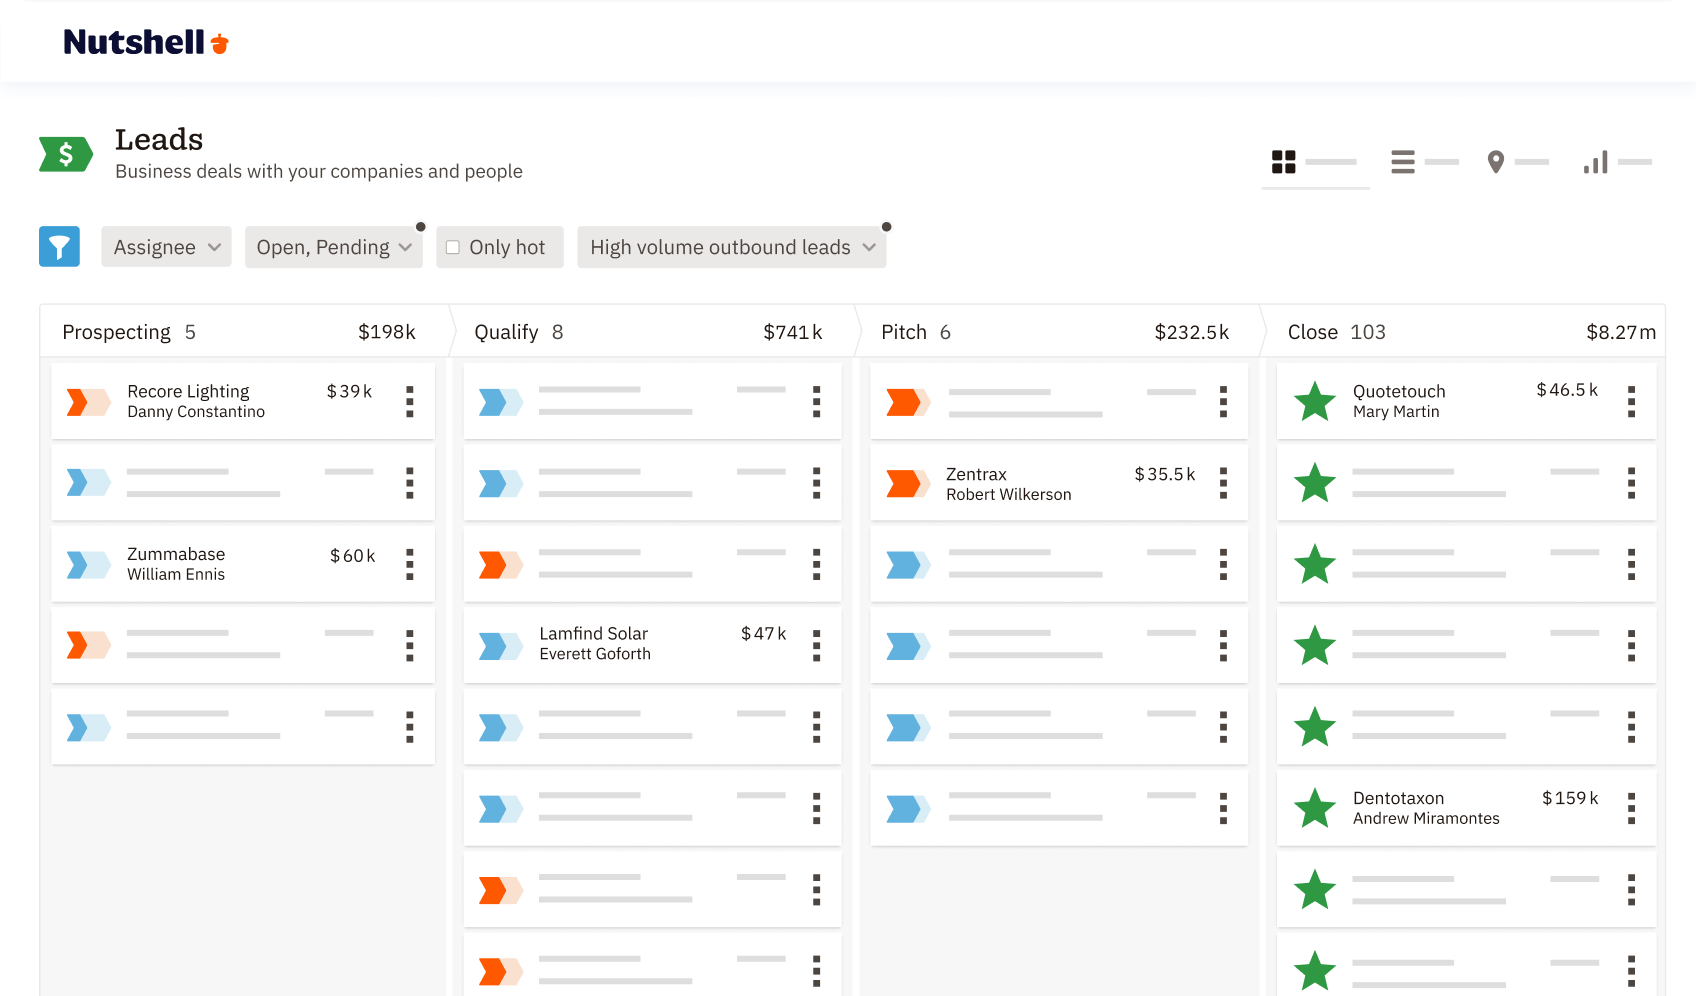
Task: Toggle the star on the Dentotaxon lead
Action: click(x=1315, y=808)
